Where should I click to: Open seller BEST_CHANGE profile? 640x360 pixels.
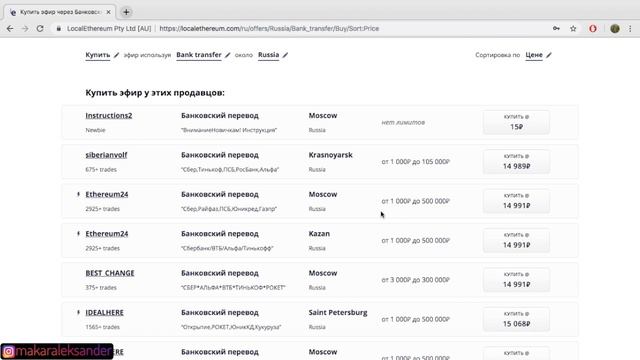[110, 273]
